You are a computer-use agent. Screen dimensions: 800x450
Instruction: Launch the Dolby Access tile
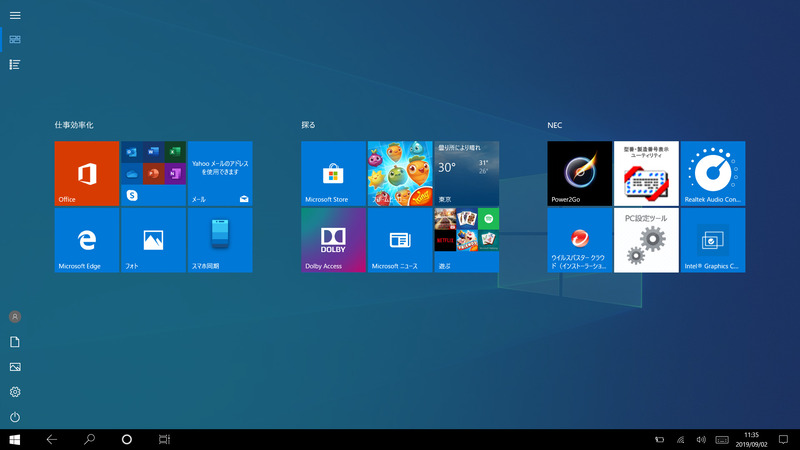coord(333,240)
